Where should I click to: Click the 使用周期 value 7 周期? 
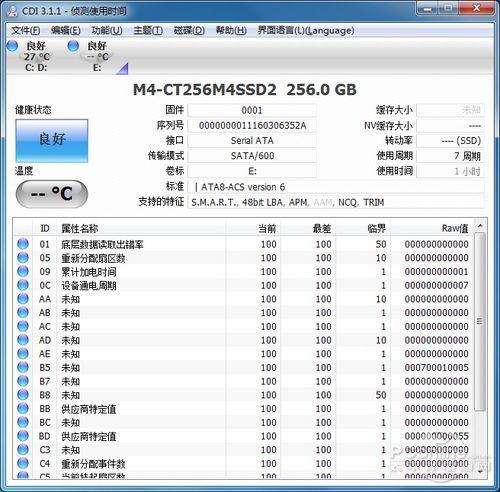[450, 156]
